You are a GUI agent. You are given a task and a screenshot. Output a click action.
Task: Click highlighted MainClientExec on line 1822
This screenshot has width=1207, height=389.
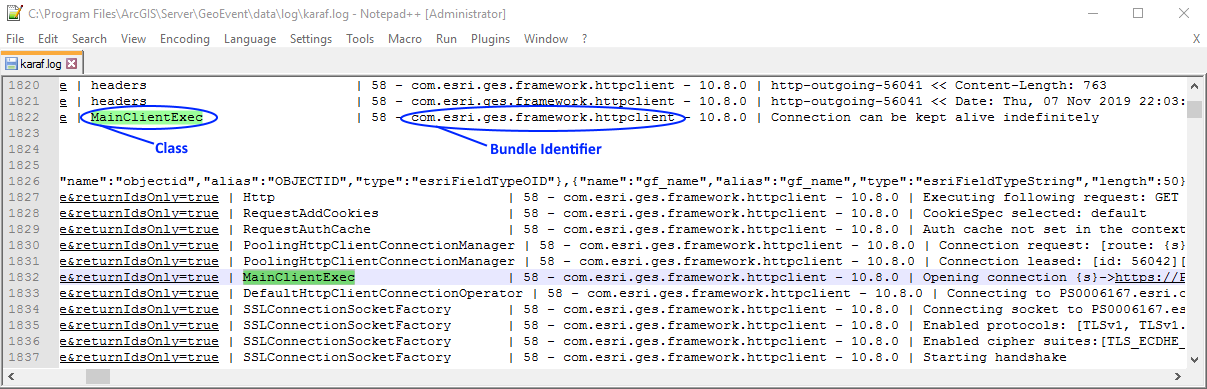pos(147,117)
